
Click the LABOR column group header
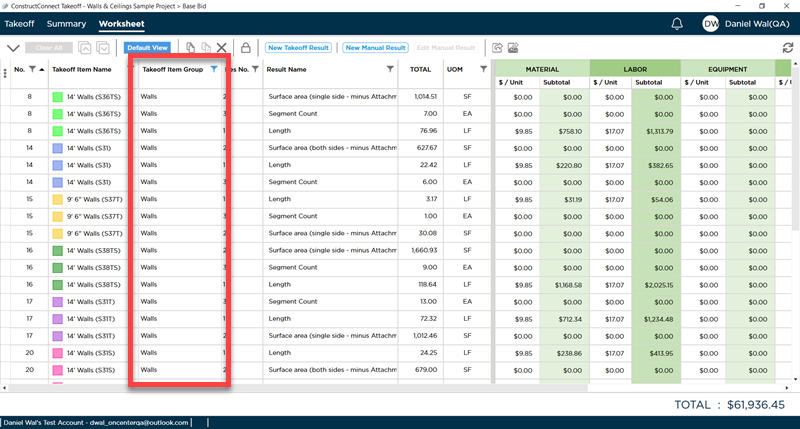pyautogui.click(x=635, y=69)
